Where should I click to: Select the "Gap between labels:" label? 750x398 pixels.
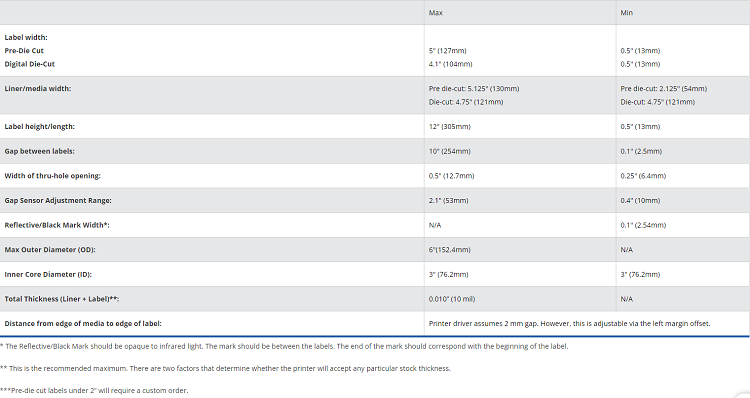[40, 151]
